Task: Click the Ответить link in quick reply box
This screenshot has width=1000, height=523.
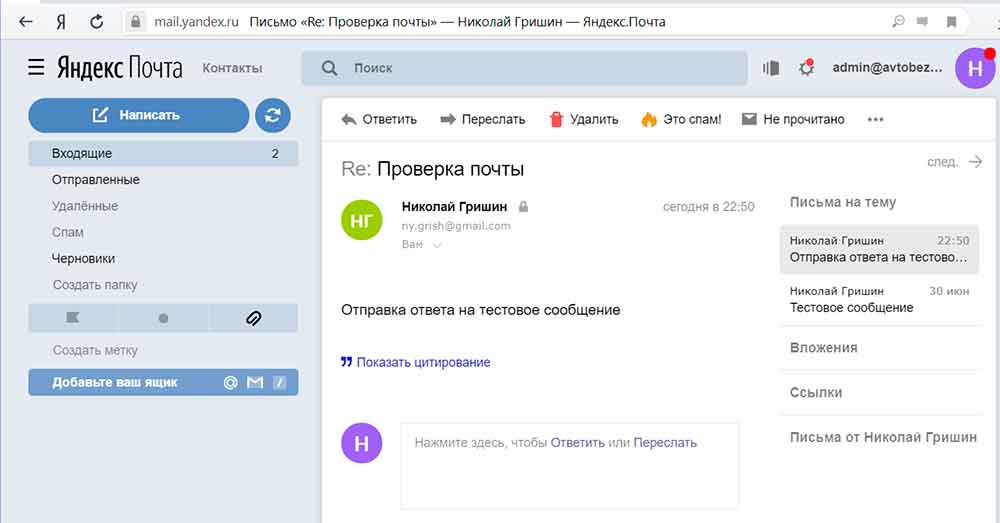Action: click(577, 443)
